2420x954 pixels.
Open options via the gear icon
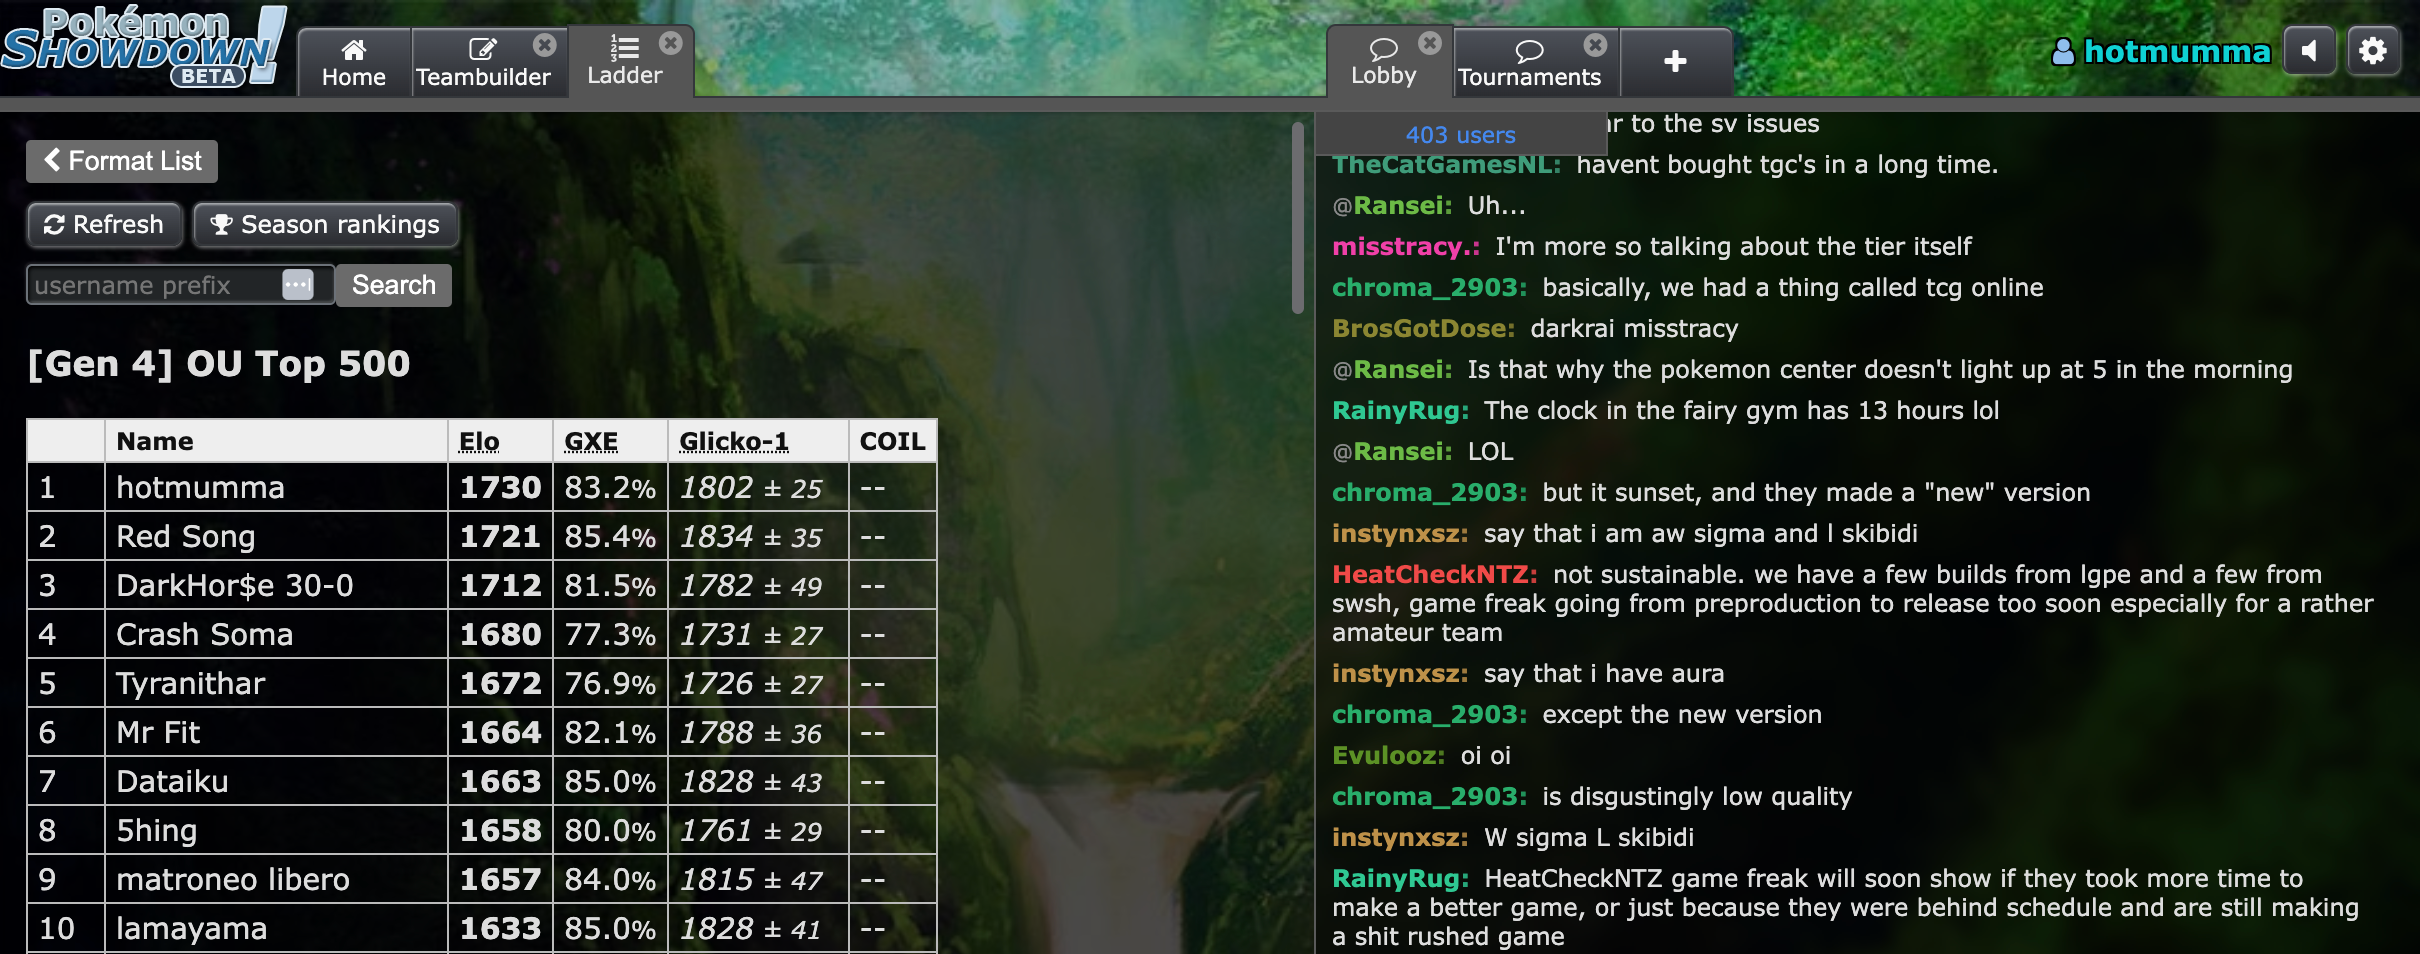(2373, 51)
